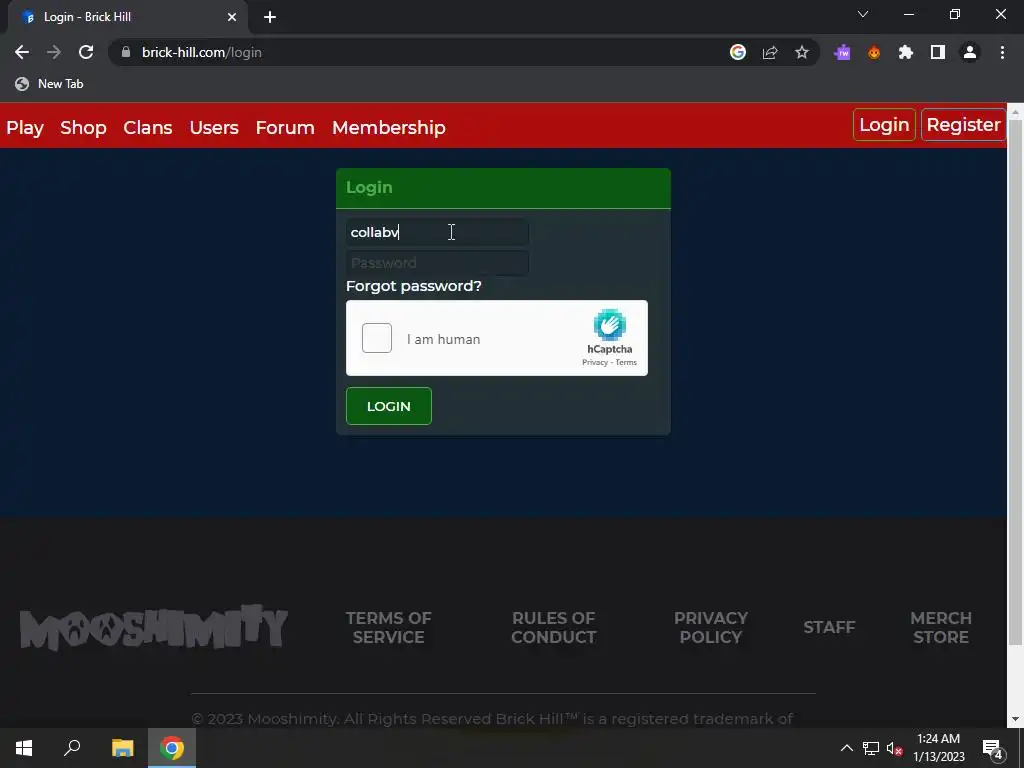Open a new browser tab with plus
Image resolution: width=1024 pixels, height=768 pixels.
(270, 17)
